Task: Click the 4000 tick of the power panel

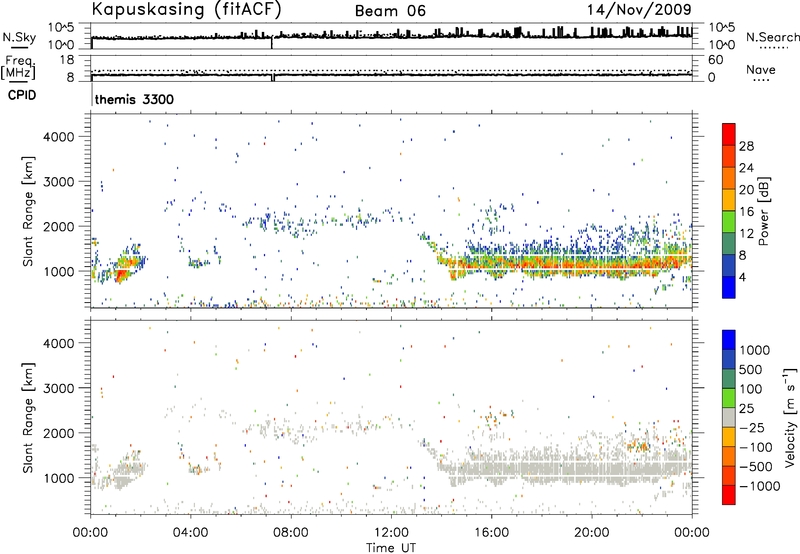Action: pos(59,137)
